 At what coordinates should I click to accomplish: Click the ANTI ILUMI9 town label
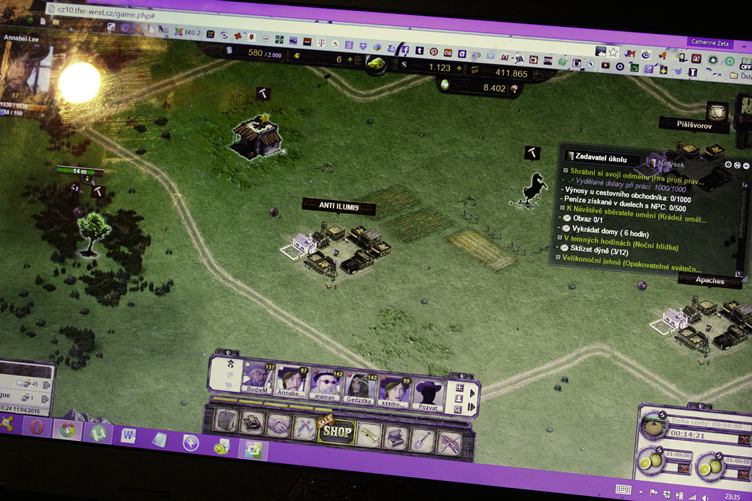(x=339, y=207)
